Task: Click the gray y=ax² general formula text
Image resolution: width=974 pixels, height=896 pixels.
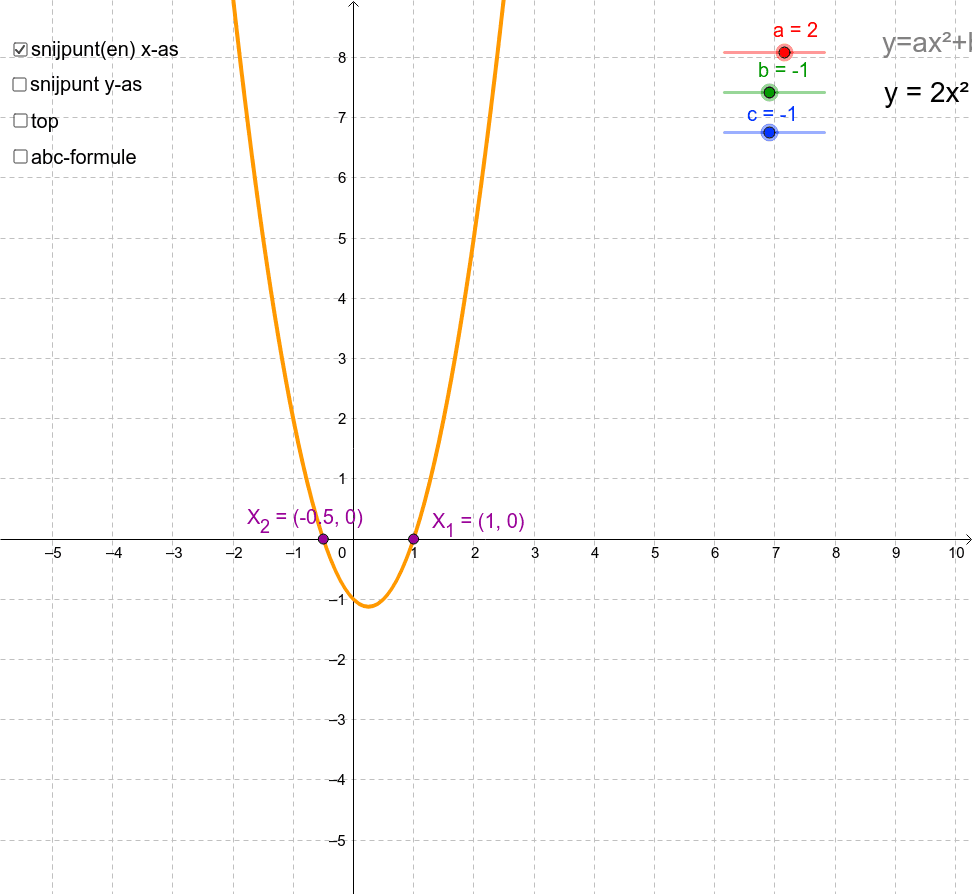Action: (x=926, y=43)
